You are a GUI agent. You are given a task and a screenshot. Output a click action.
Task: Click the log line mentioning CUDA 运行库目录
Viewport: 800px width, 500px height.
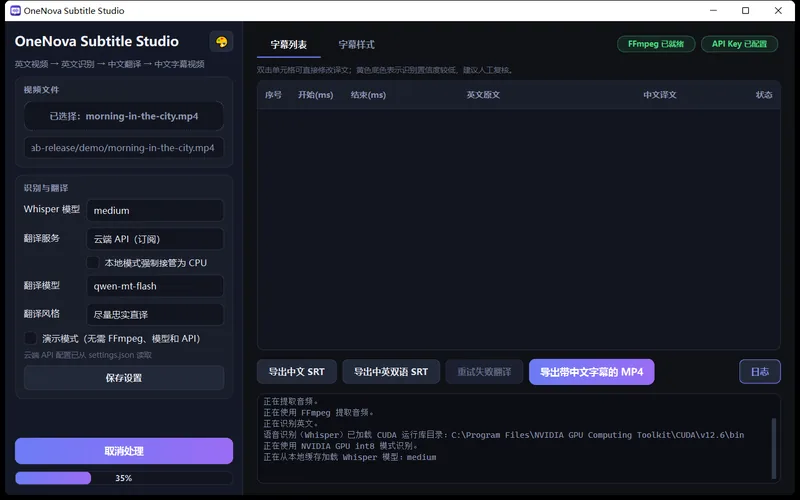[504, 435]
